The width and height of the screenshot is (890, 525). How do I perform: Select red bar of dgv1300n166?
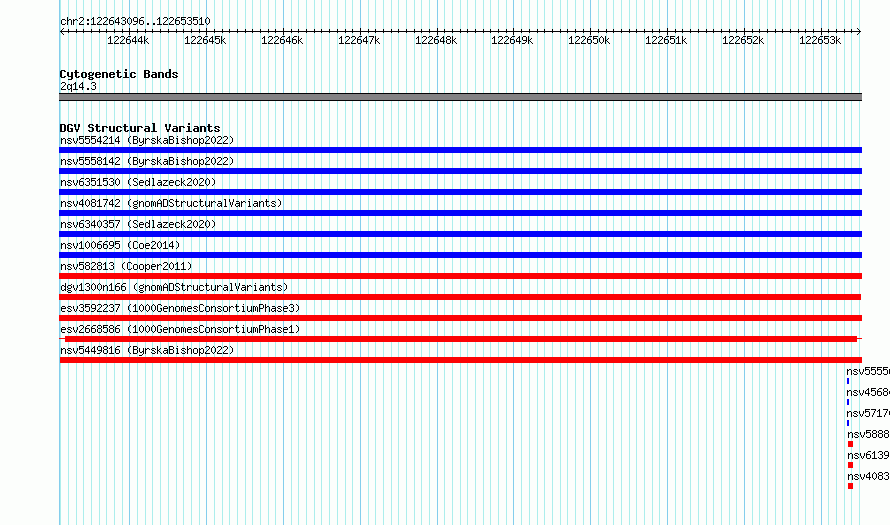point(460,297)
